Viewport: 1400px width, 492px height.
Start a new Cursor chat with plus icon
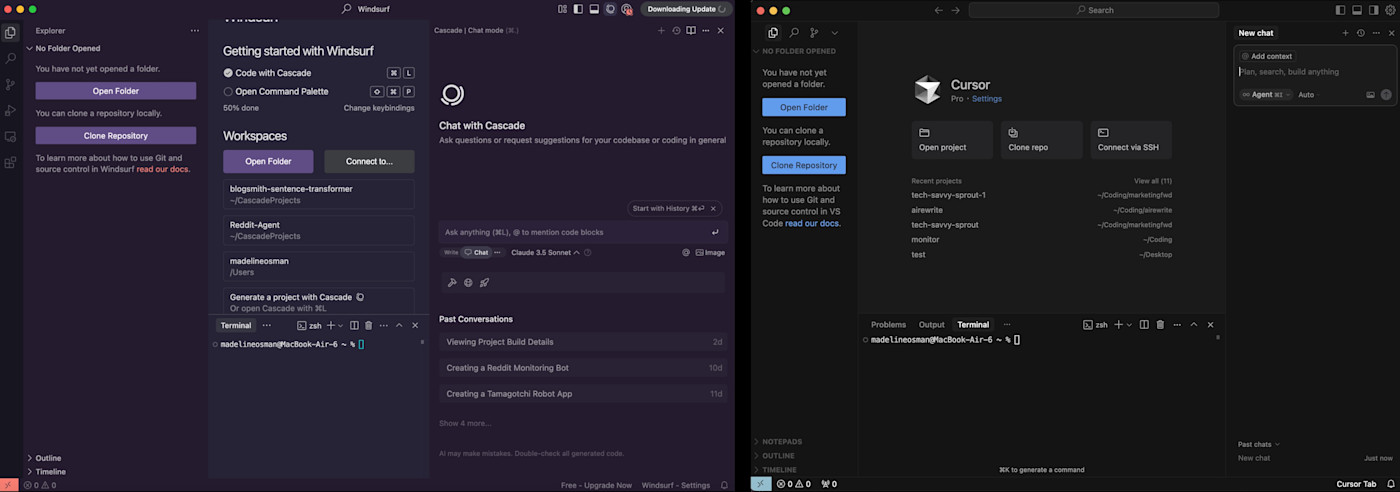pyautogui.click(x=1345, y=33)
